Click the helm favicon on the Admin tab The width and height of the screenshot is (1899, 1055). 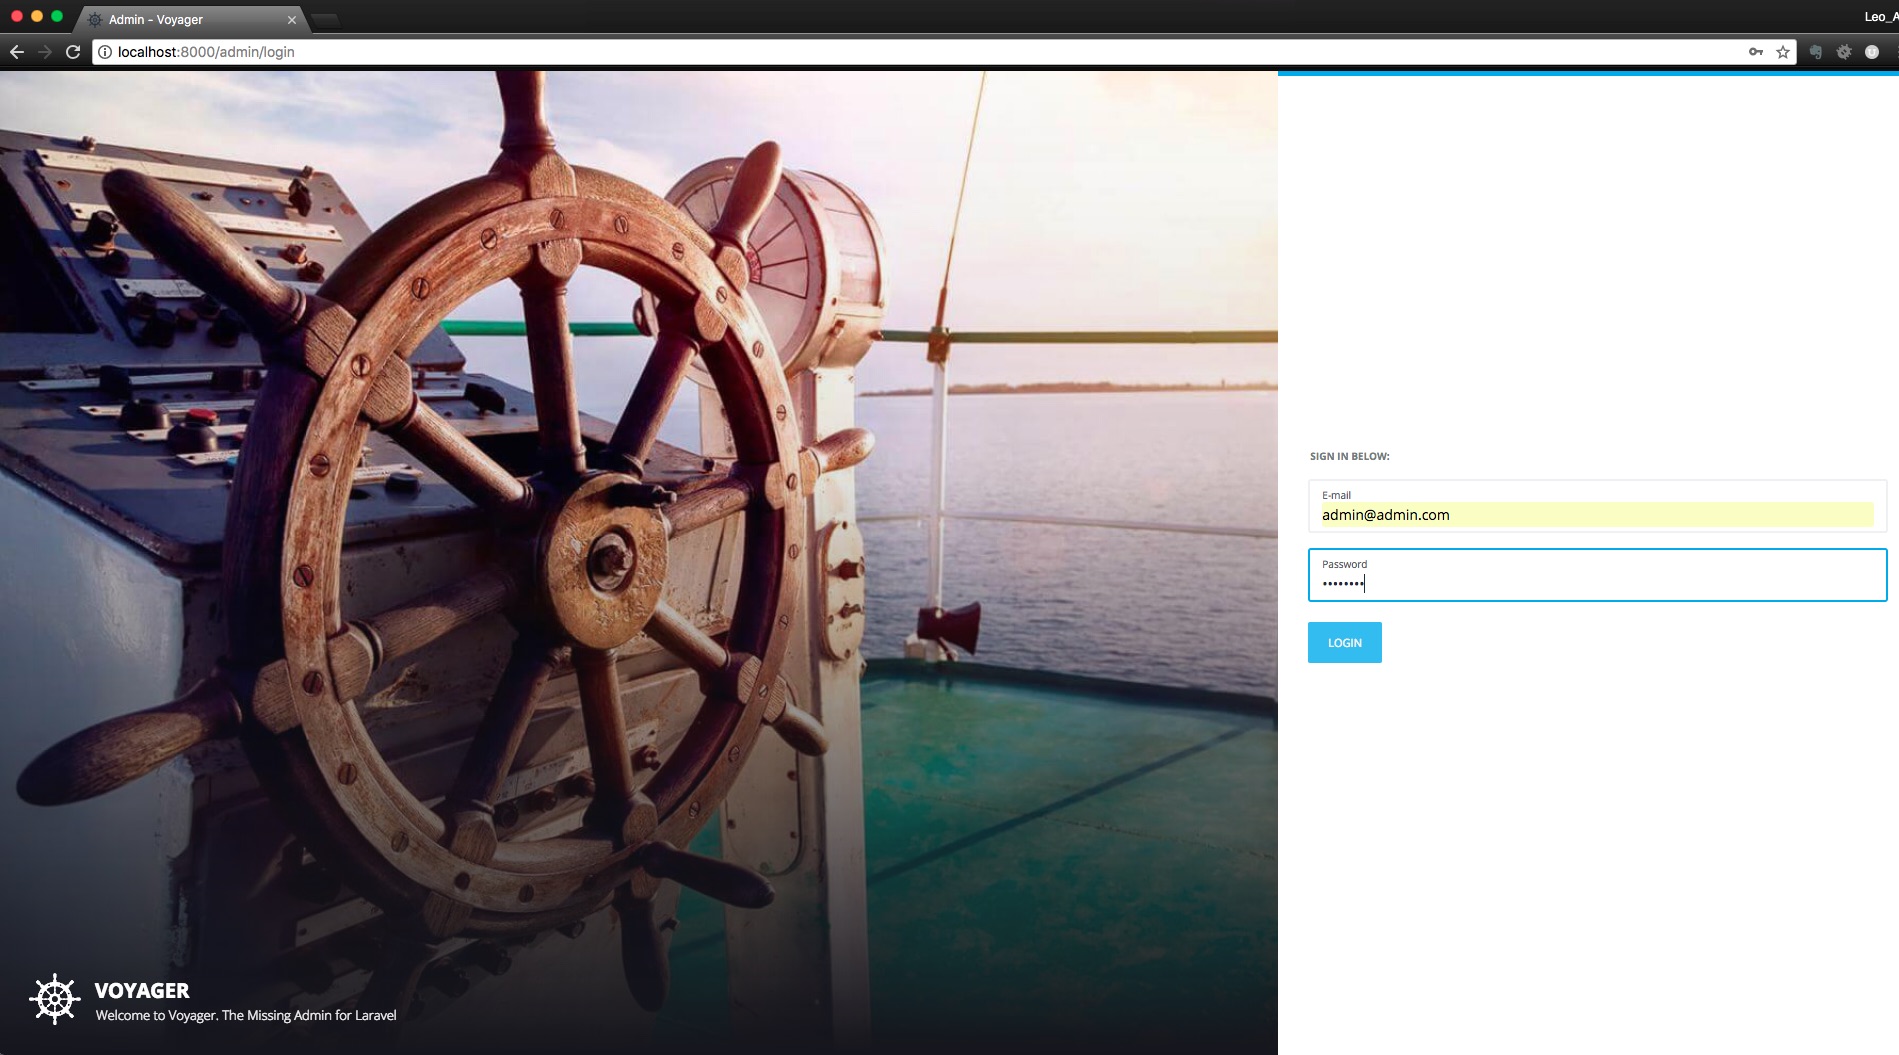[95, 20]
